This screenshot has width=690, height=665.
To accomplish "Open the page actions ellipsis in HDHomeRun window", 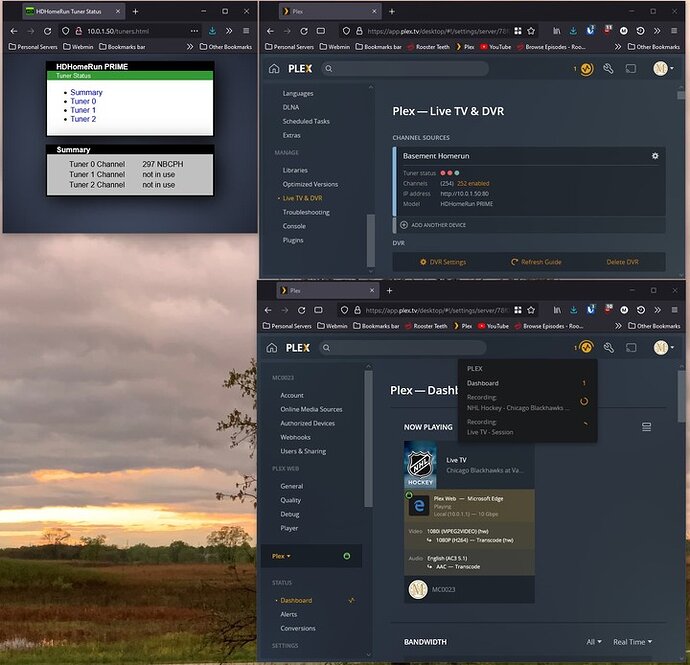I will coord(194,31).
